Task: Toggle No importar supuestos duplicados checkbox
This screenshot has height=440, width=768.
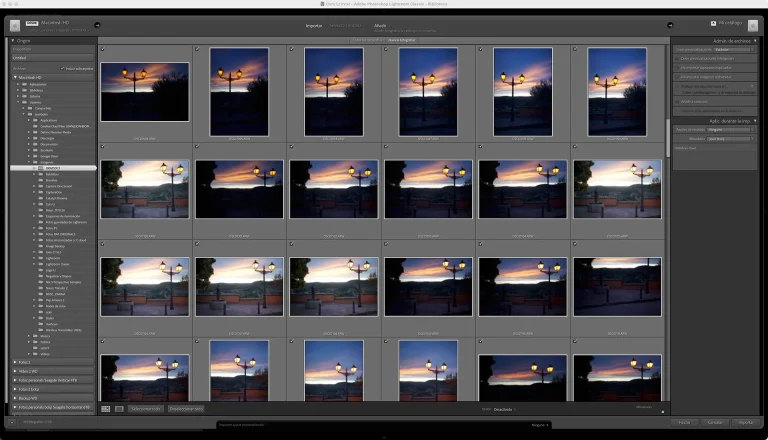Action: click(x=677, y=68)
